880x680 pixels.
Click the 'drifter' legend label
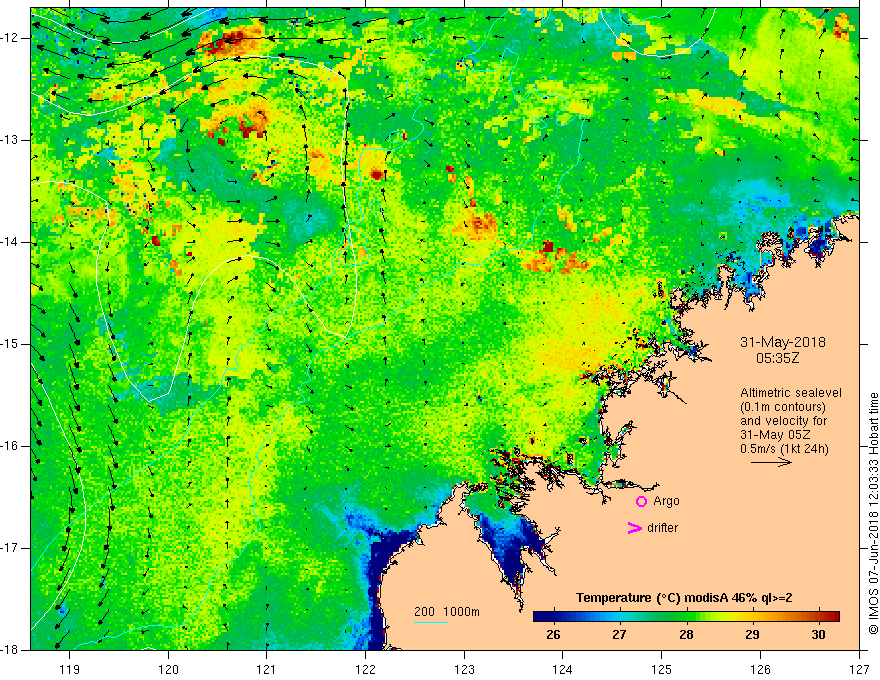click(x=662, y=528)
